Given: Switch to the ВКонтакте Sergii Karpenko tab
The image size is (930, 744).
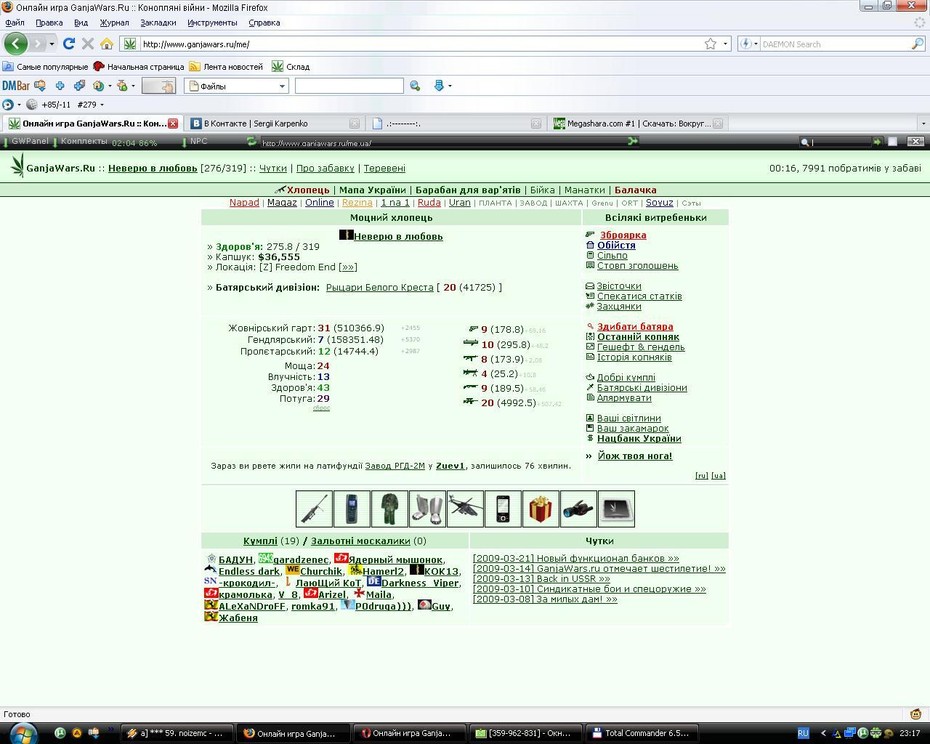Looking at the screenshot, I should pyautogui.click(x=274, y=123).
